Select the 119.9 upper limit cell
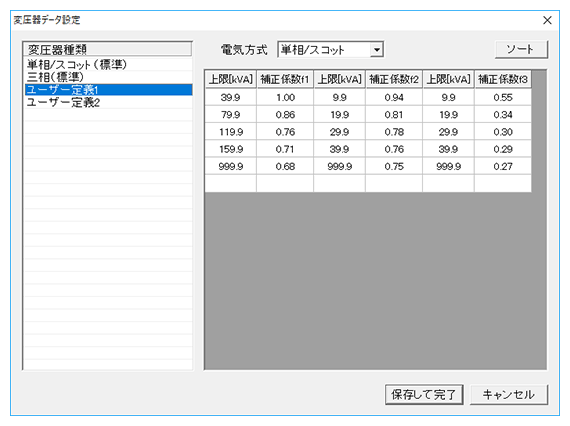This screenshot has width=570, height=426. pos(231,132)
